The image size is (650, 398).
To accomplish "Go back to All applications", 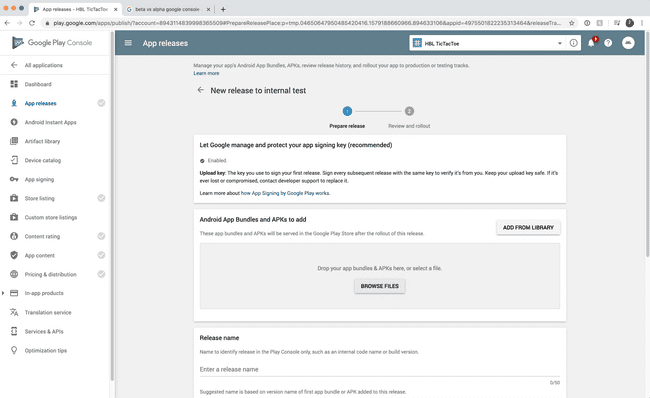I will tap(44, 65).
